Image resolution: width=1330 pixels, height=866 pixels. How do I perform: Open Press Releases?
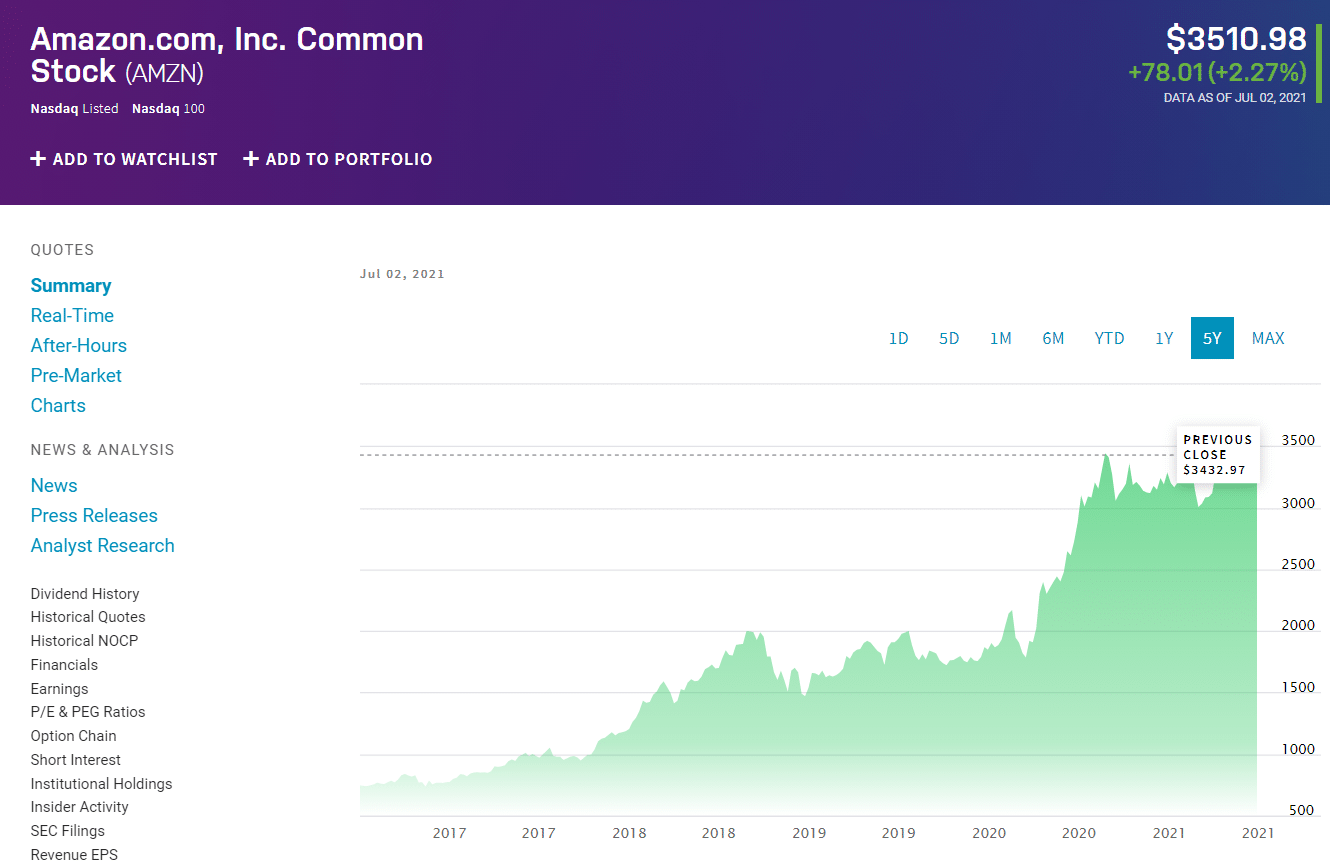[x=94, y=516]
